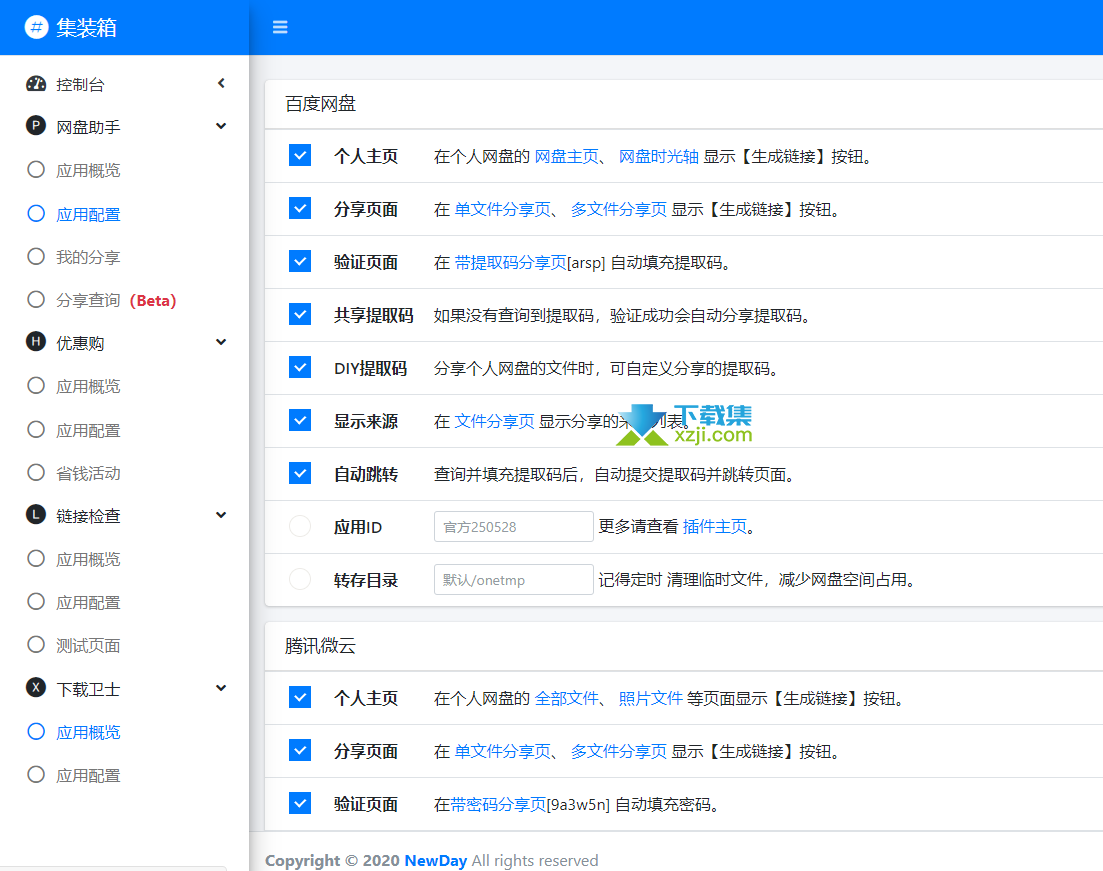Screen dimensions: 1103x871
Task: Open 应用概览 under 链接检查
Action: pyautogui.click(x=88, y=559)
